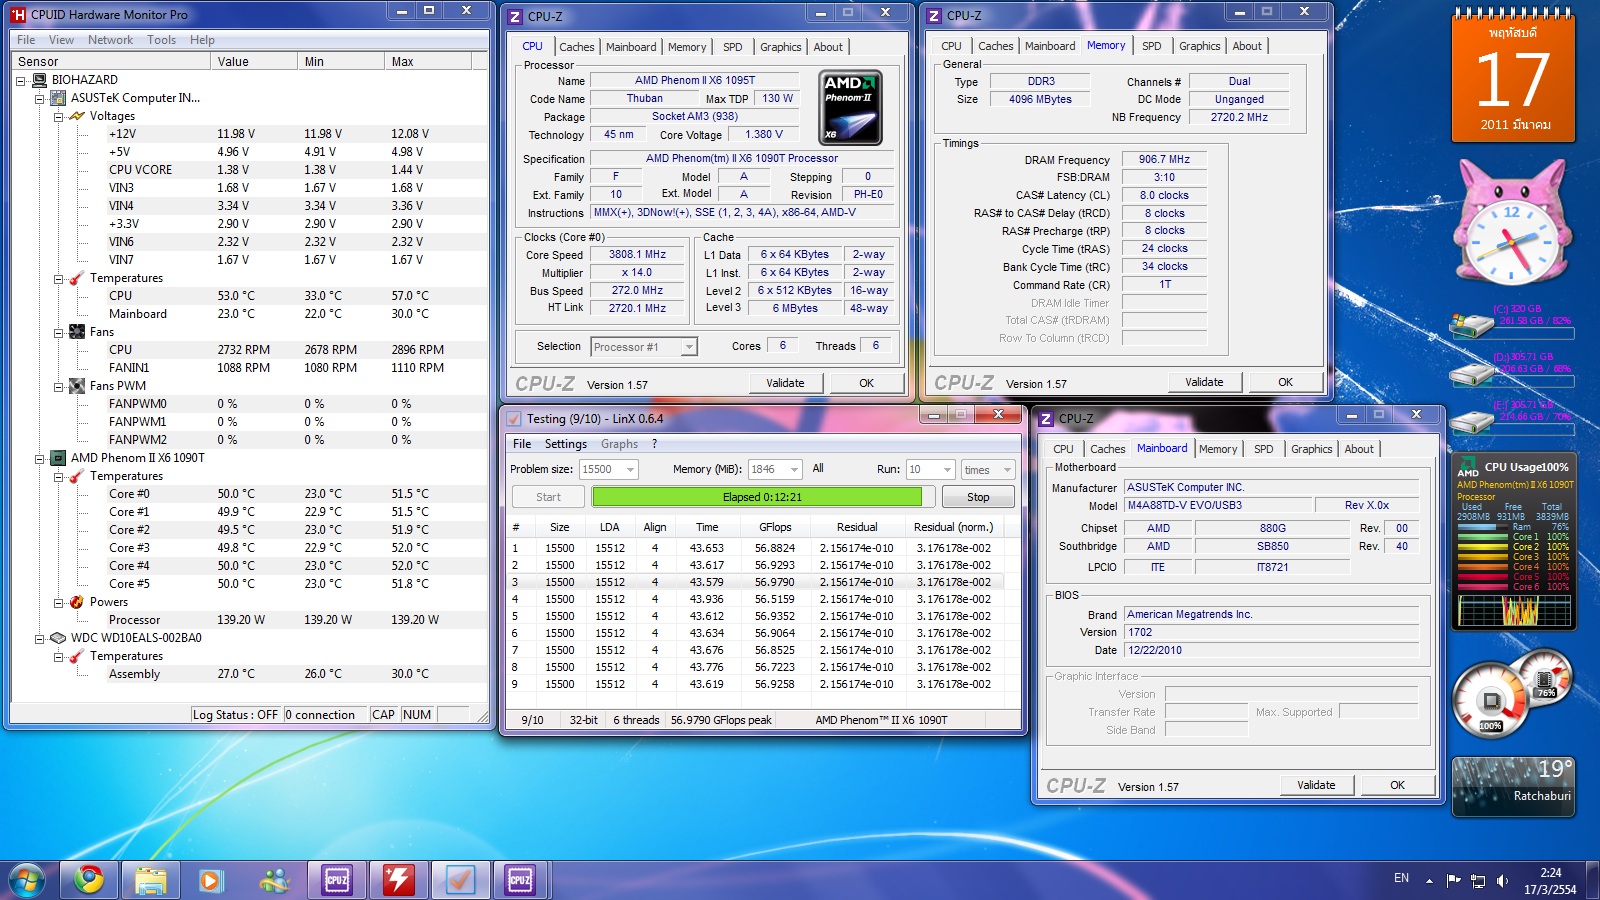Click the Ratchaburi weather gadget
This screenshot has width=1600, height=900.
click(1513, 787)
